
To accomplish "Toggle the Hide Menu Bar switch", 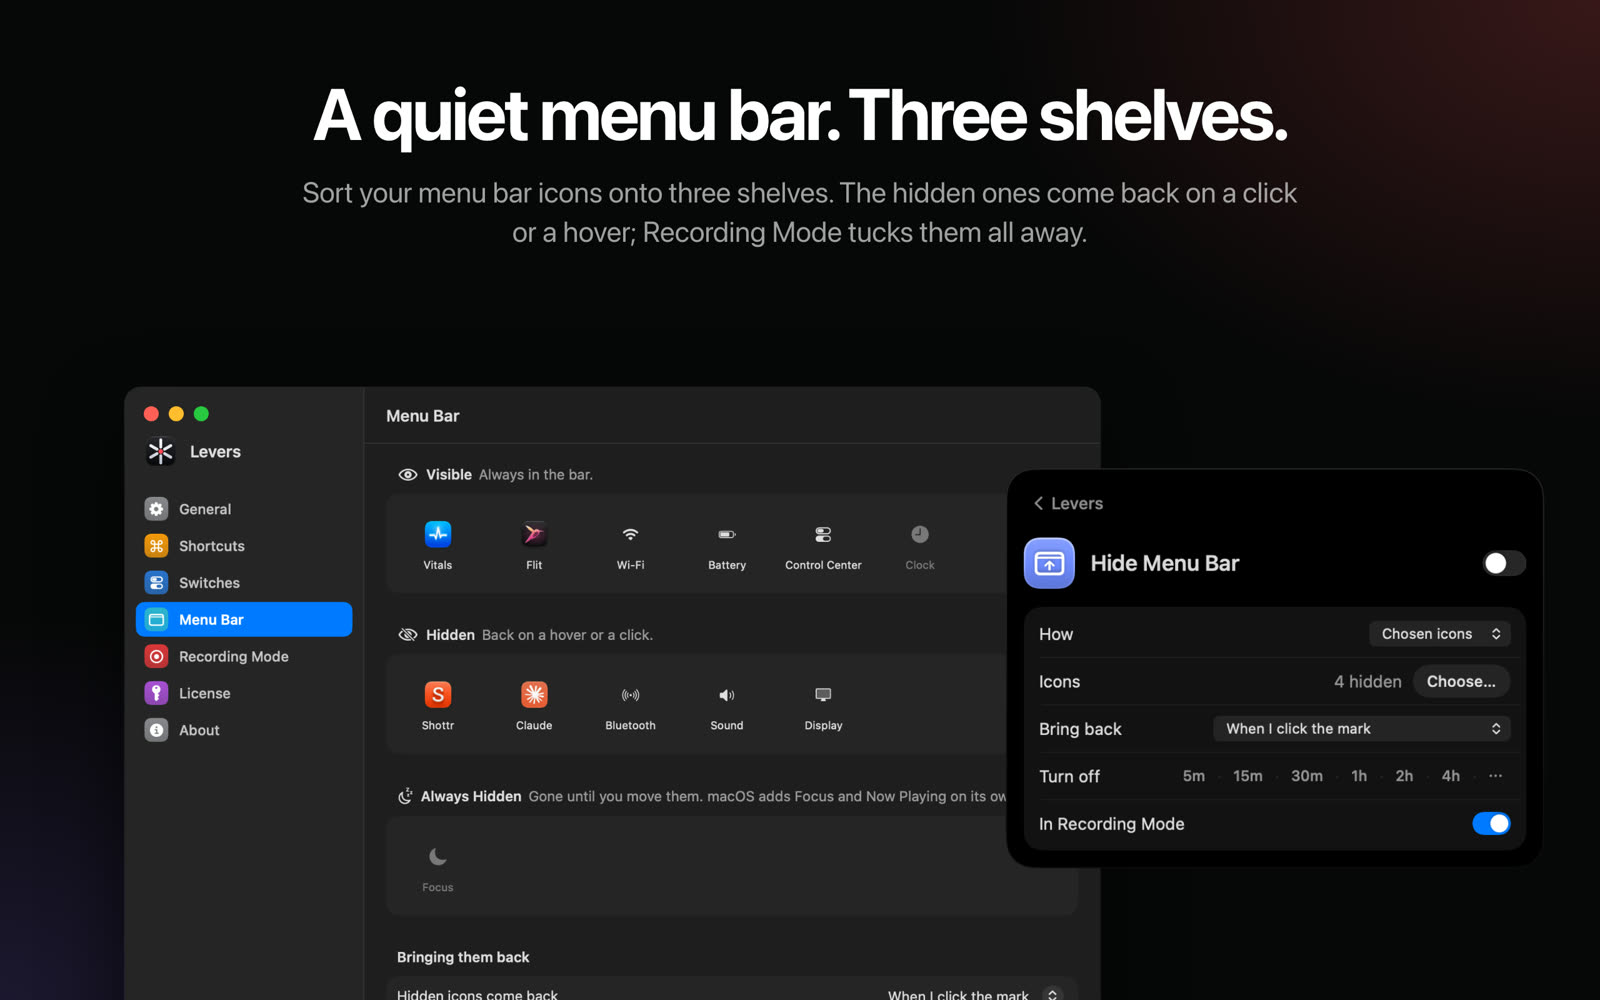I will click(x=1503, y=563).
